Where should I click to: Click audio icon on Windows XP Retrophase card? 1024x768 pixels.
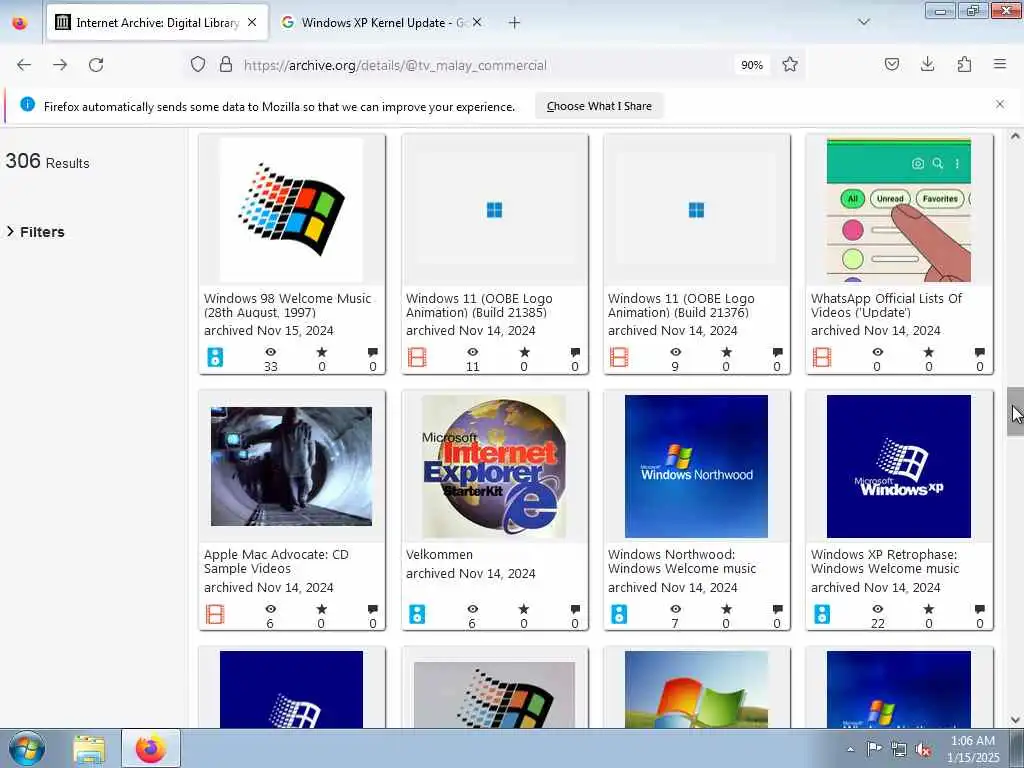click(x=822, y=614)
